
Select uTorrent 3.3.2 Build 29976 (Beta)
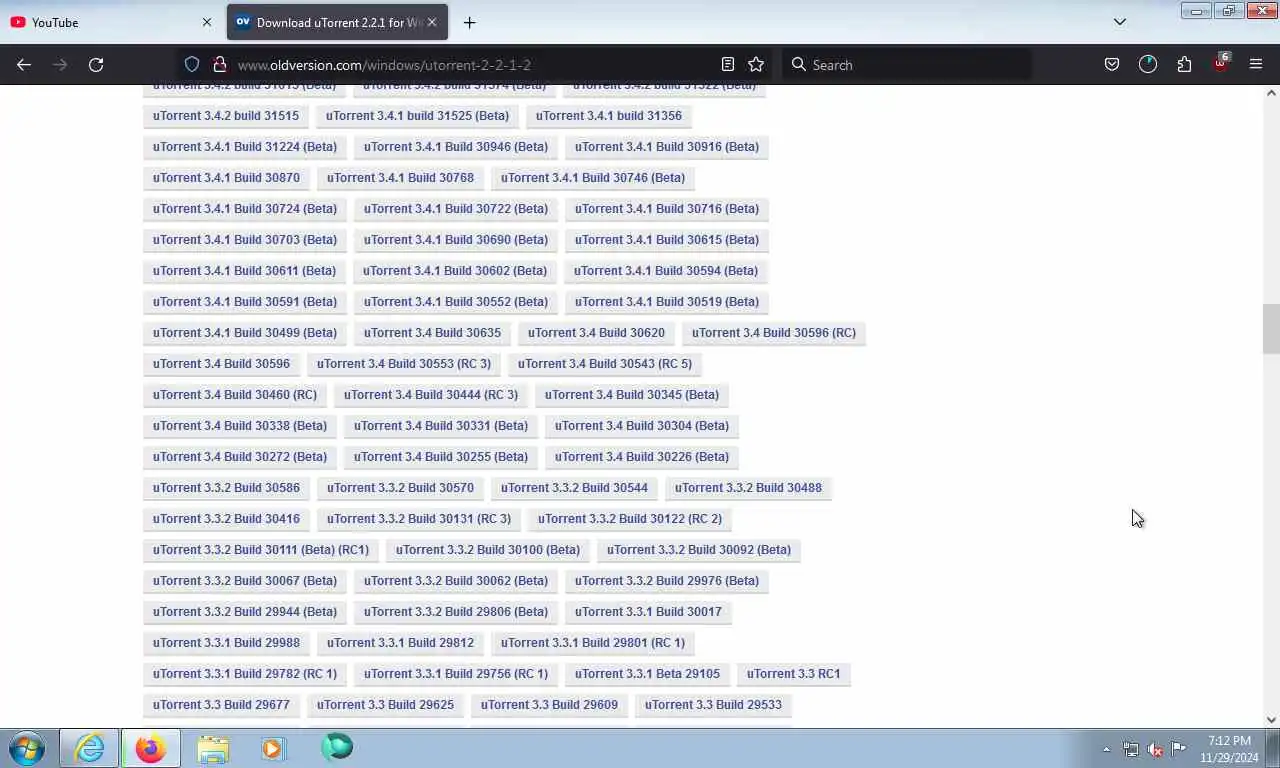click(667, 581)
